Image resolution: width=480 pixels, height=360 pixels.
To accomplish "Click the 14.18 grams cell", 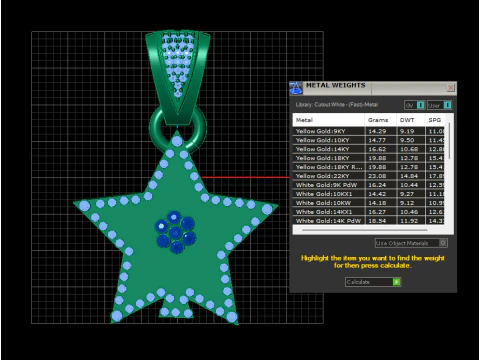I will (381, 203).
